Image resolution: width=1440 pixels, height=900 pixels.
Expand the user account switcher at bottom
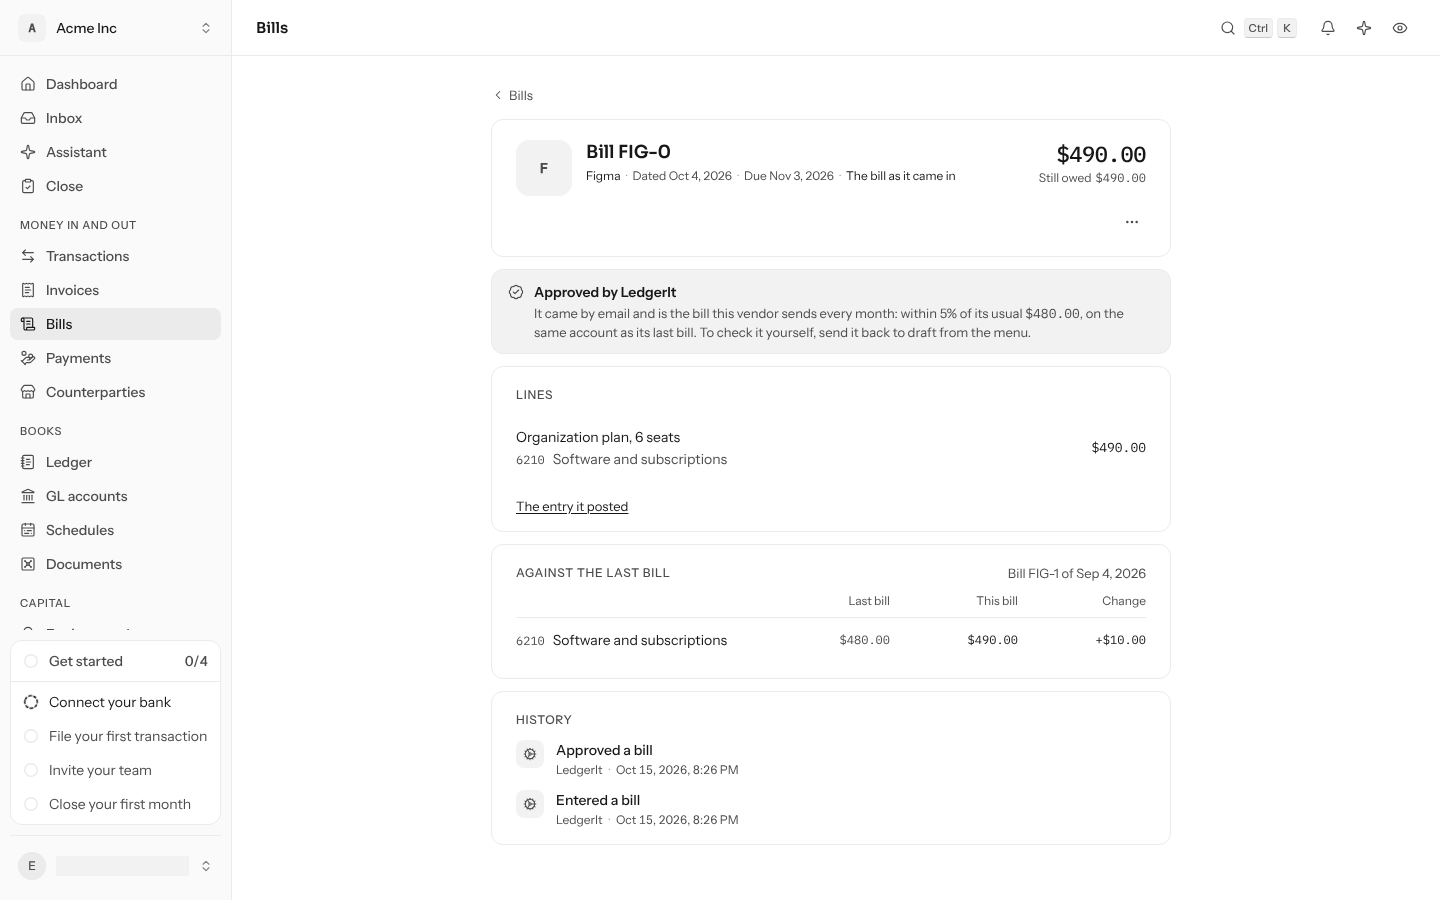tap(115, 866)
